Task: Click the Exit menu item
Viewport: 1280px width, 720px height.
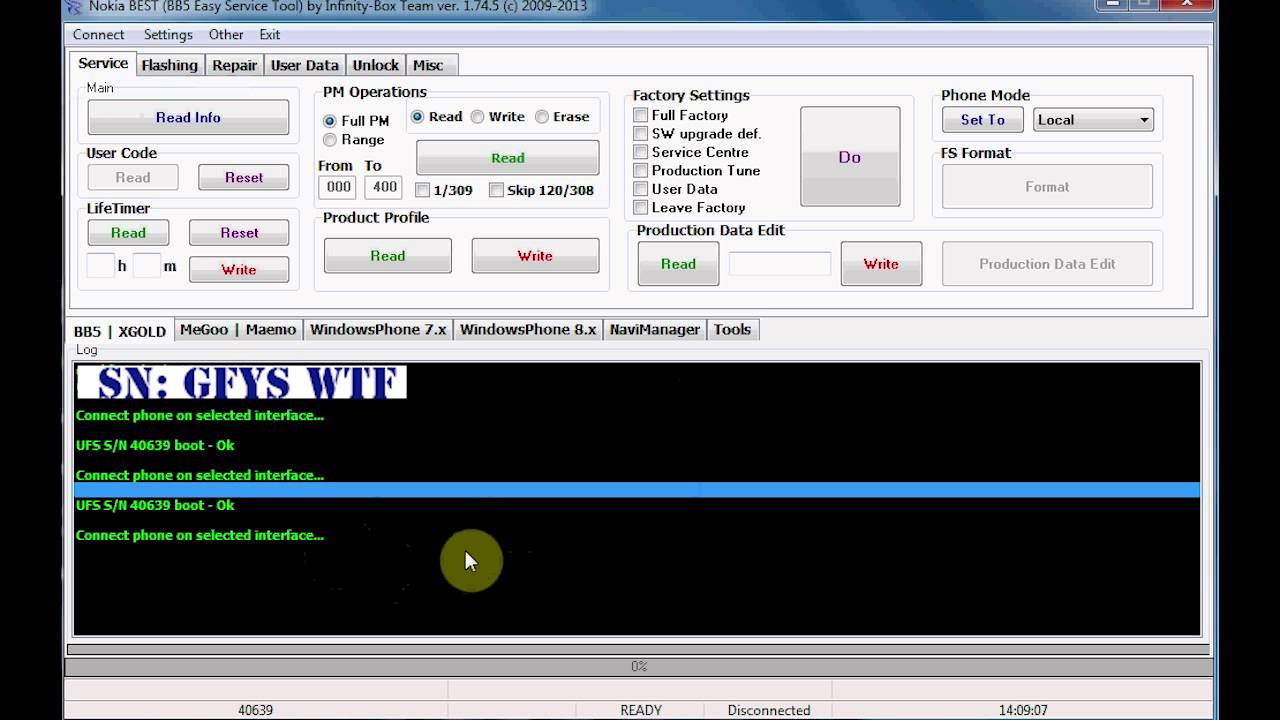Action: 270,34
